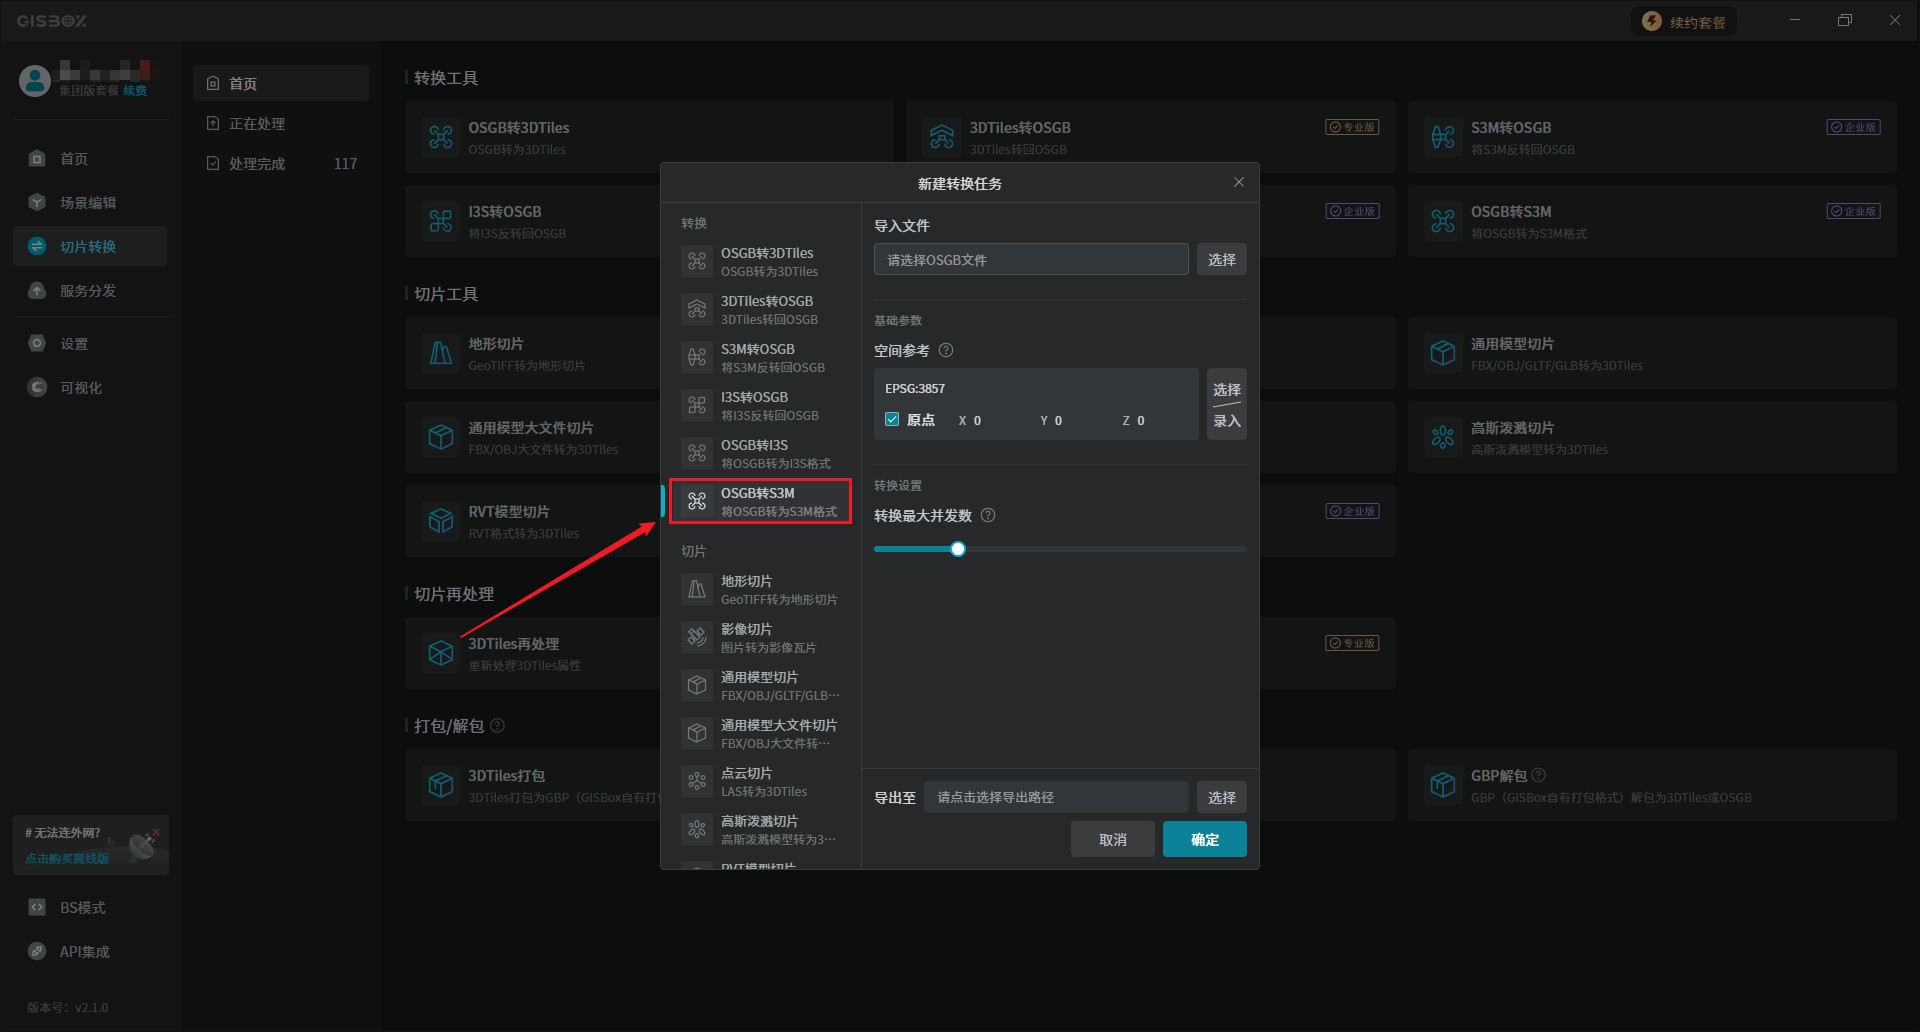Image resolution: width=1920 pixels, height=1032 pixels.
Task: Go to 场景编辑 in the sidebar
Action: tap(88, 203)
